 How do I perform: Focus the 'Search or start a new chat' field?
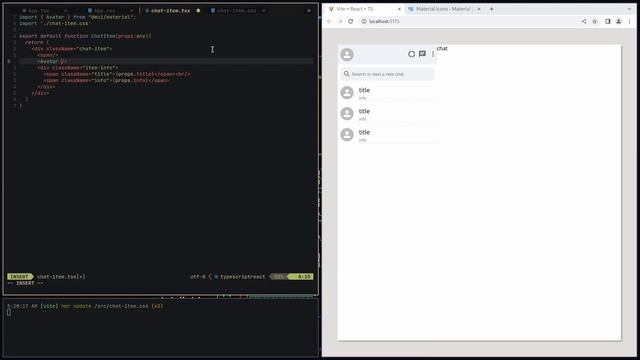click(x=387, y=74)
